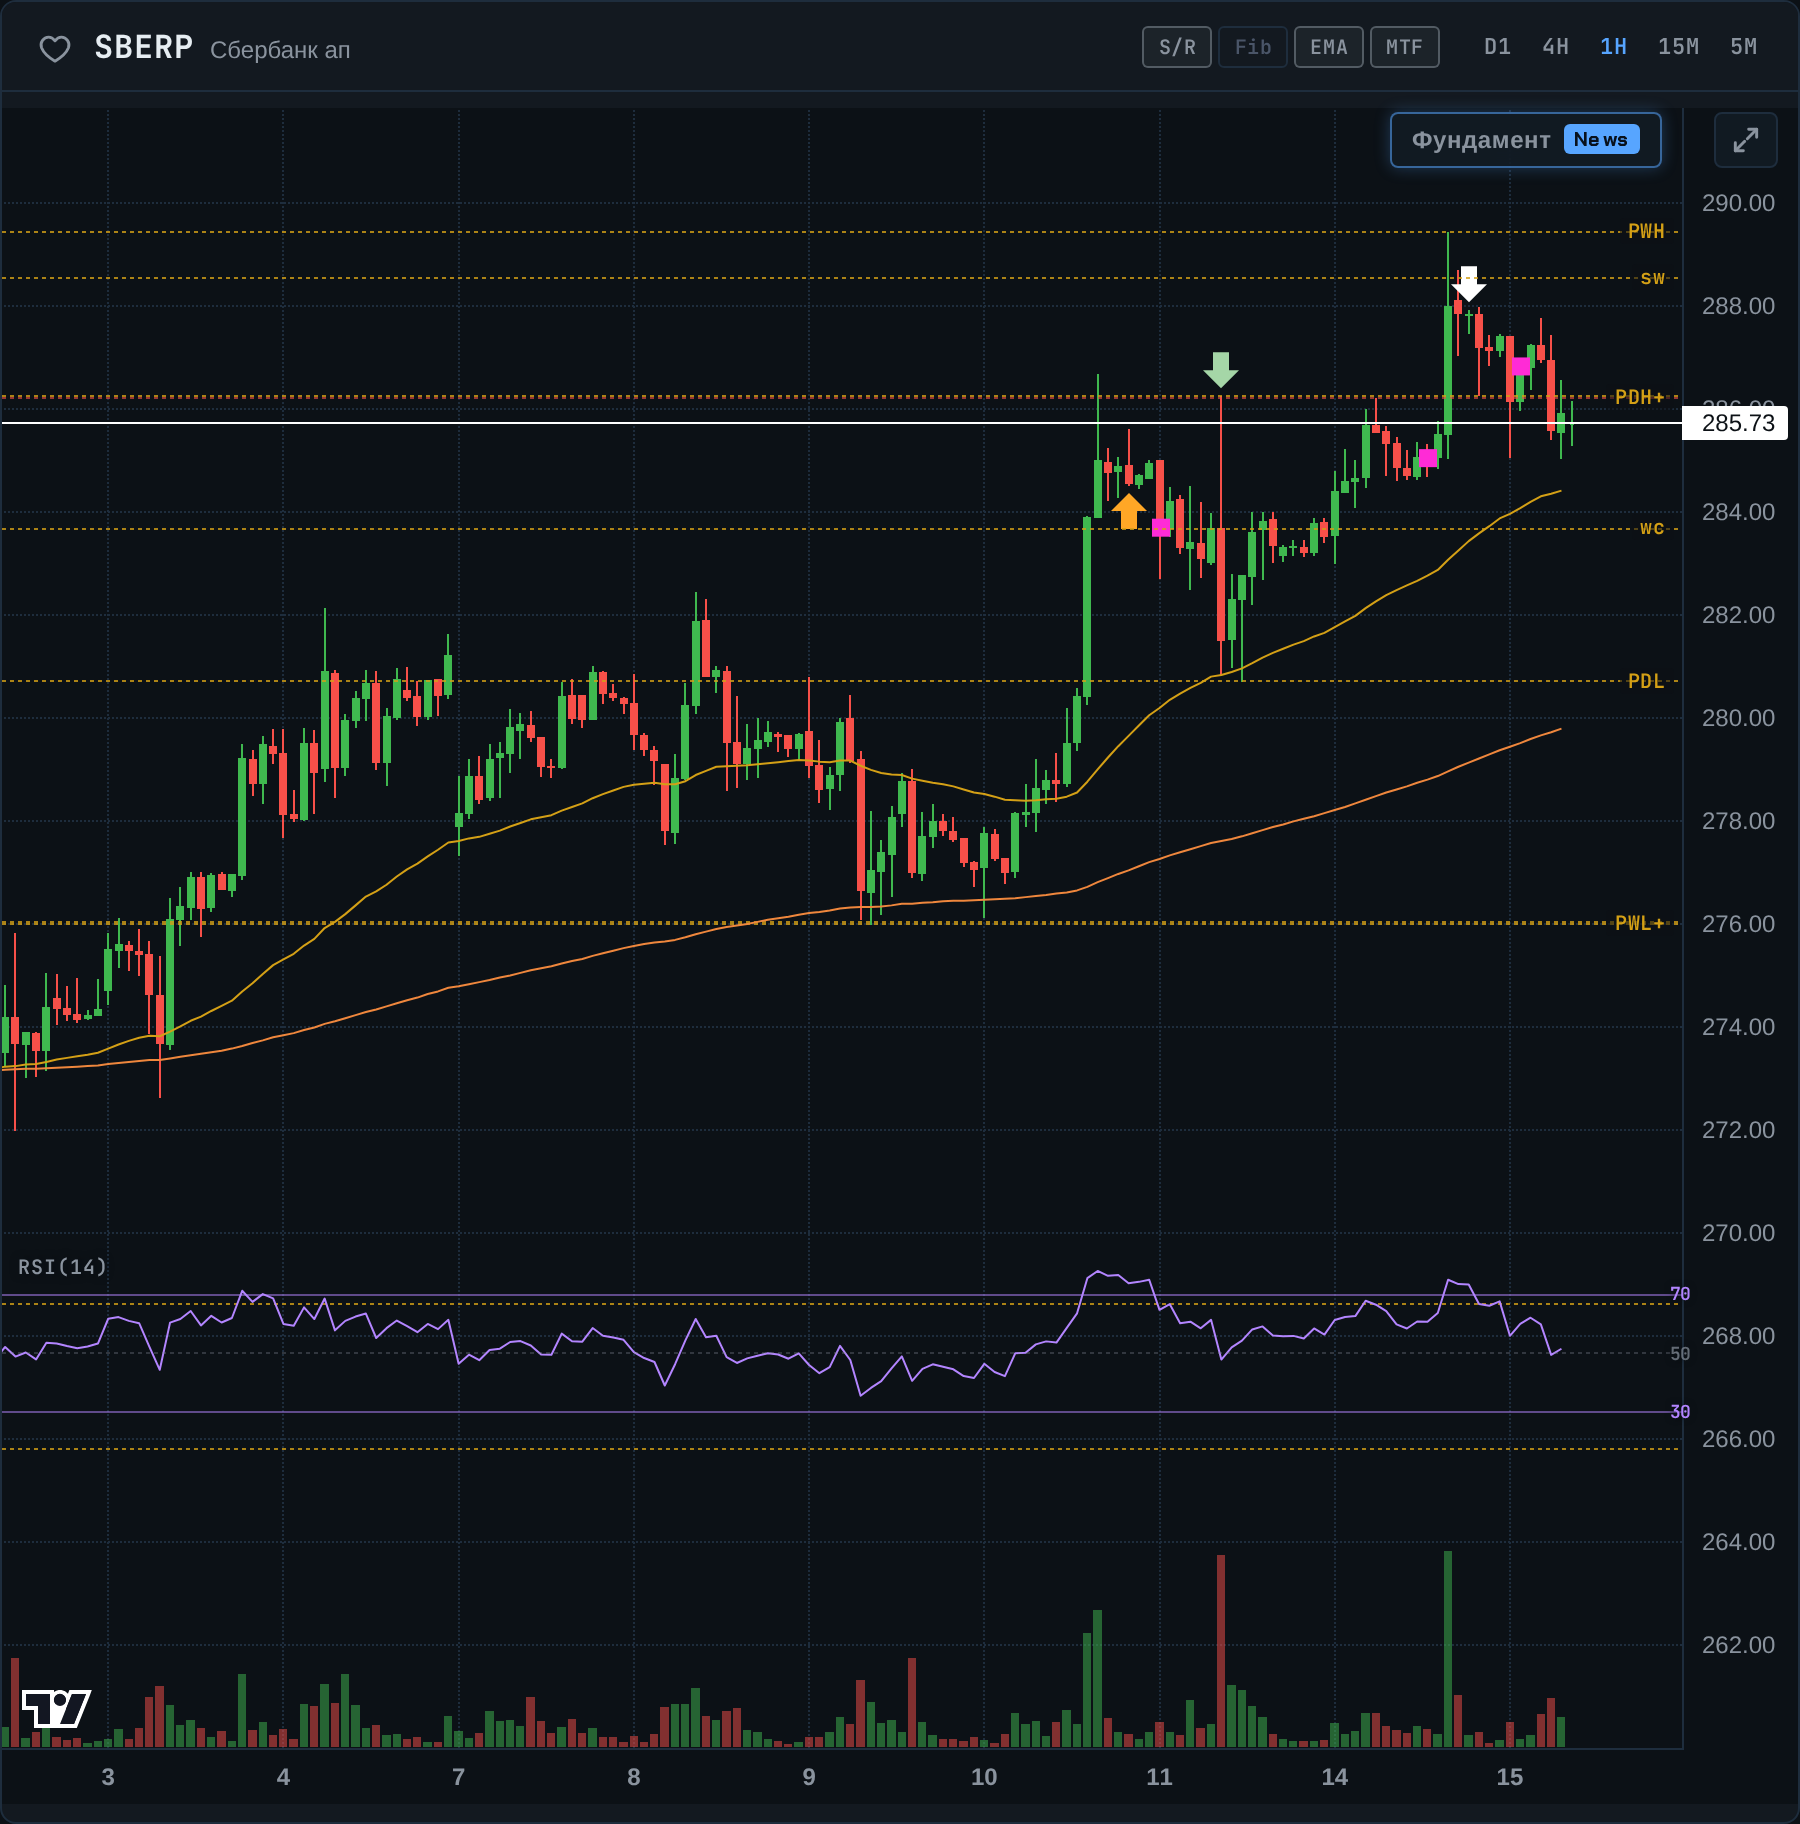Viewport: 1800px width, 1824px height.
Task: Switch to the 4H timeframe
Action: pyautogui.click(x=1555, y=47)
